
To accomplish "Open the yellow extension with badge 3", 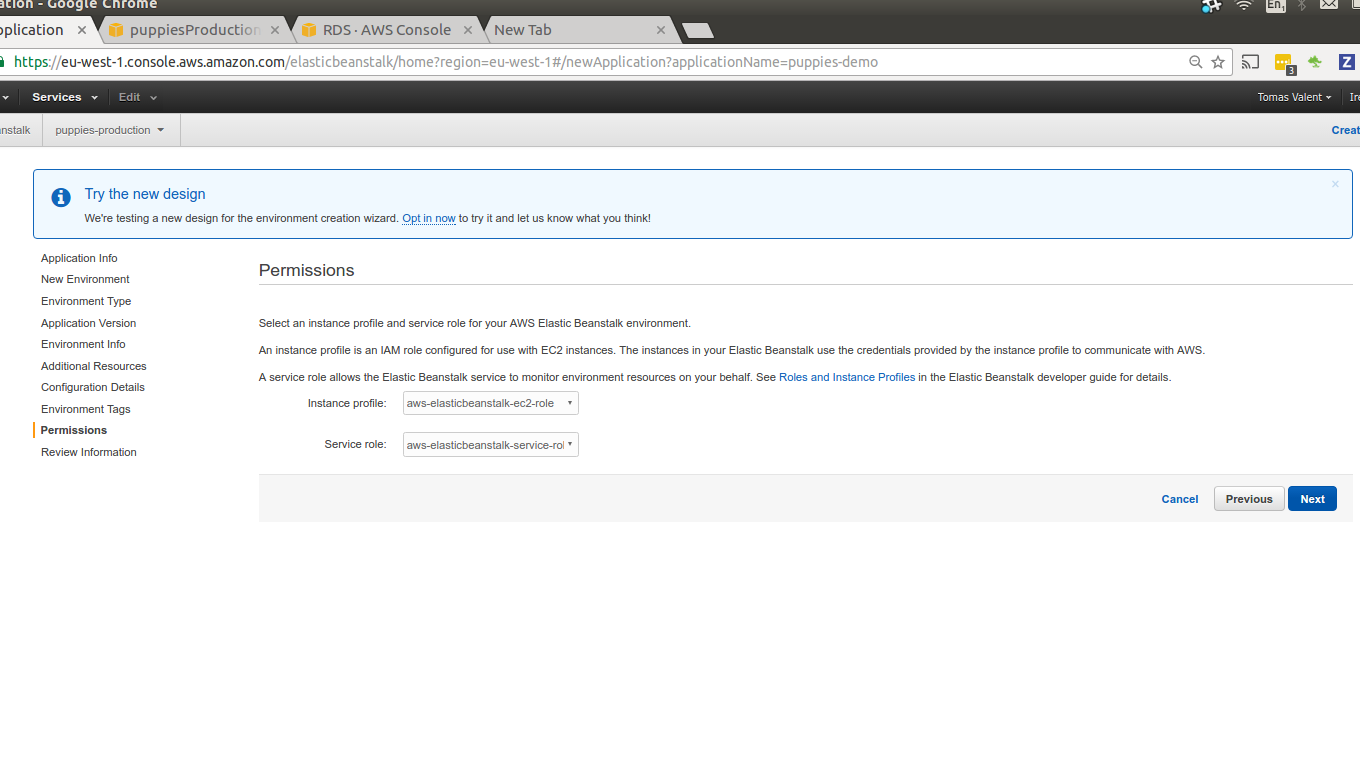I will point(1284,63).
